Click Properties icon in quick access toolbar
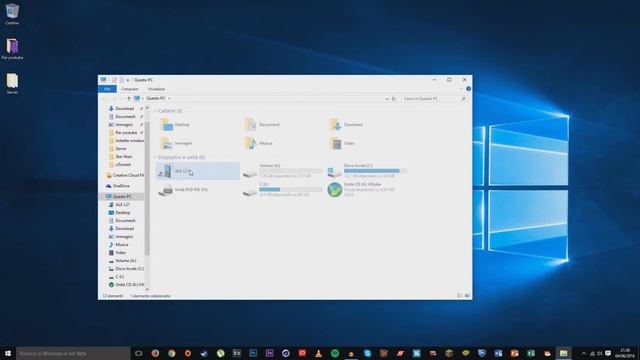640x360 pixels. (x=114, y=80)
